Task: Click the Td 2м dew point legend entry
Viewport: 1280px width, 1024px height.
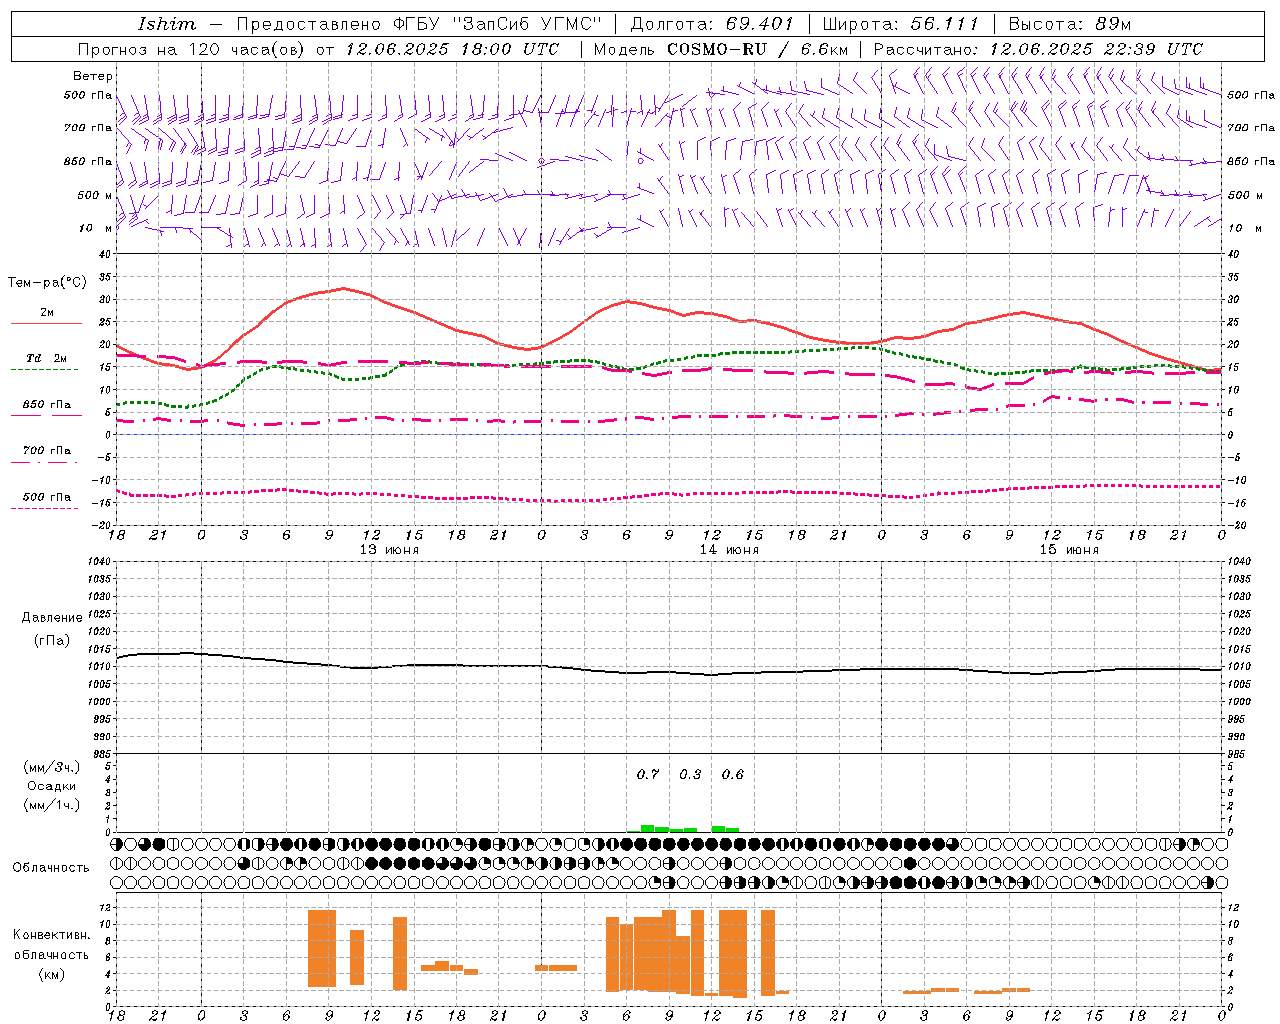Action: [47, 358]
